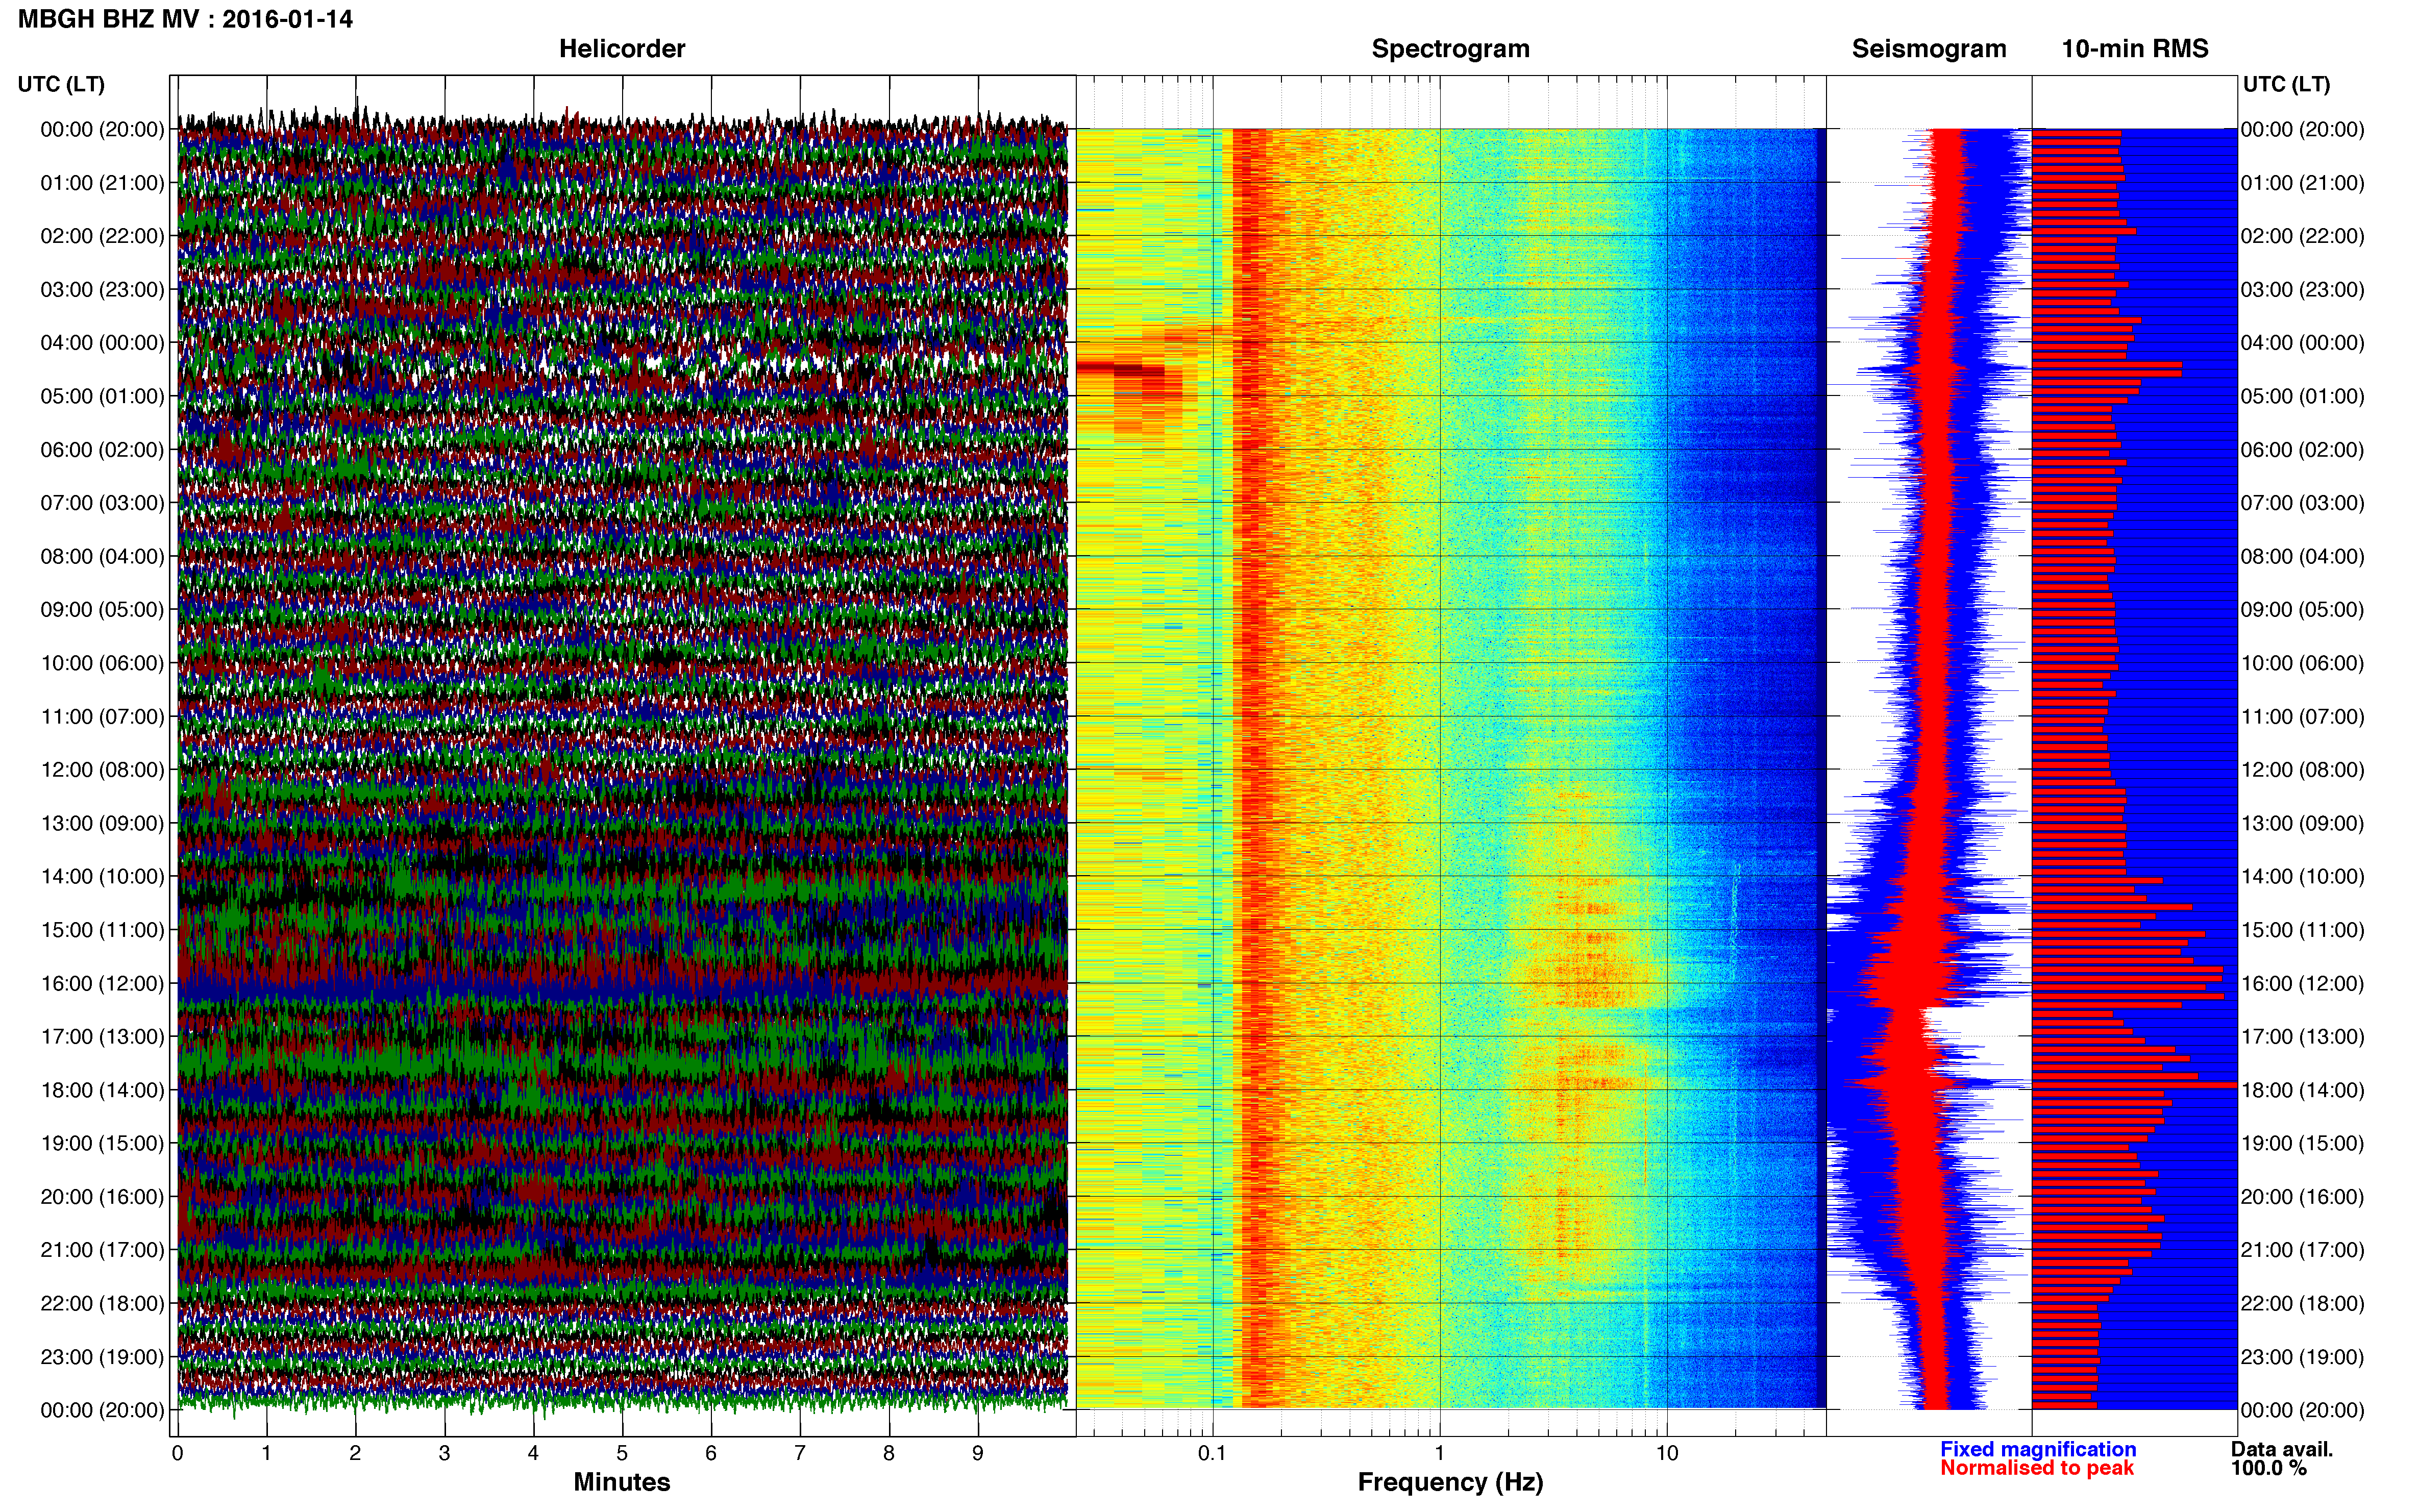
Task: Click the 'UTC (LT)' label beside the RMS panel
Action: (2286, 84)
